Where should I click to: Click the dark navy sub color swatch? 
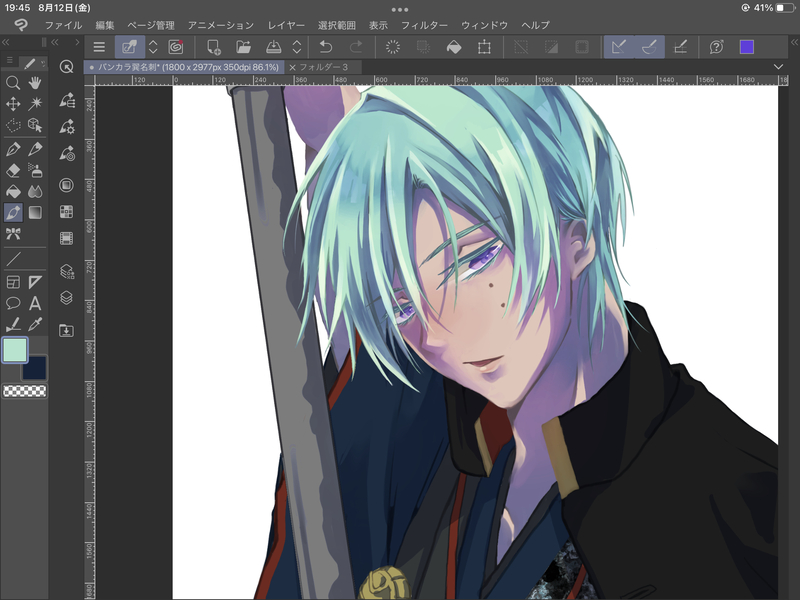(x=34, y=368)
